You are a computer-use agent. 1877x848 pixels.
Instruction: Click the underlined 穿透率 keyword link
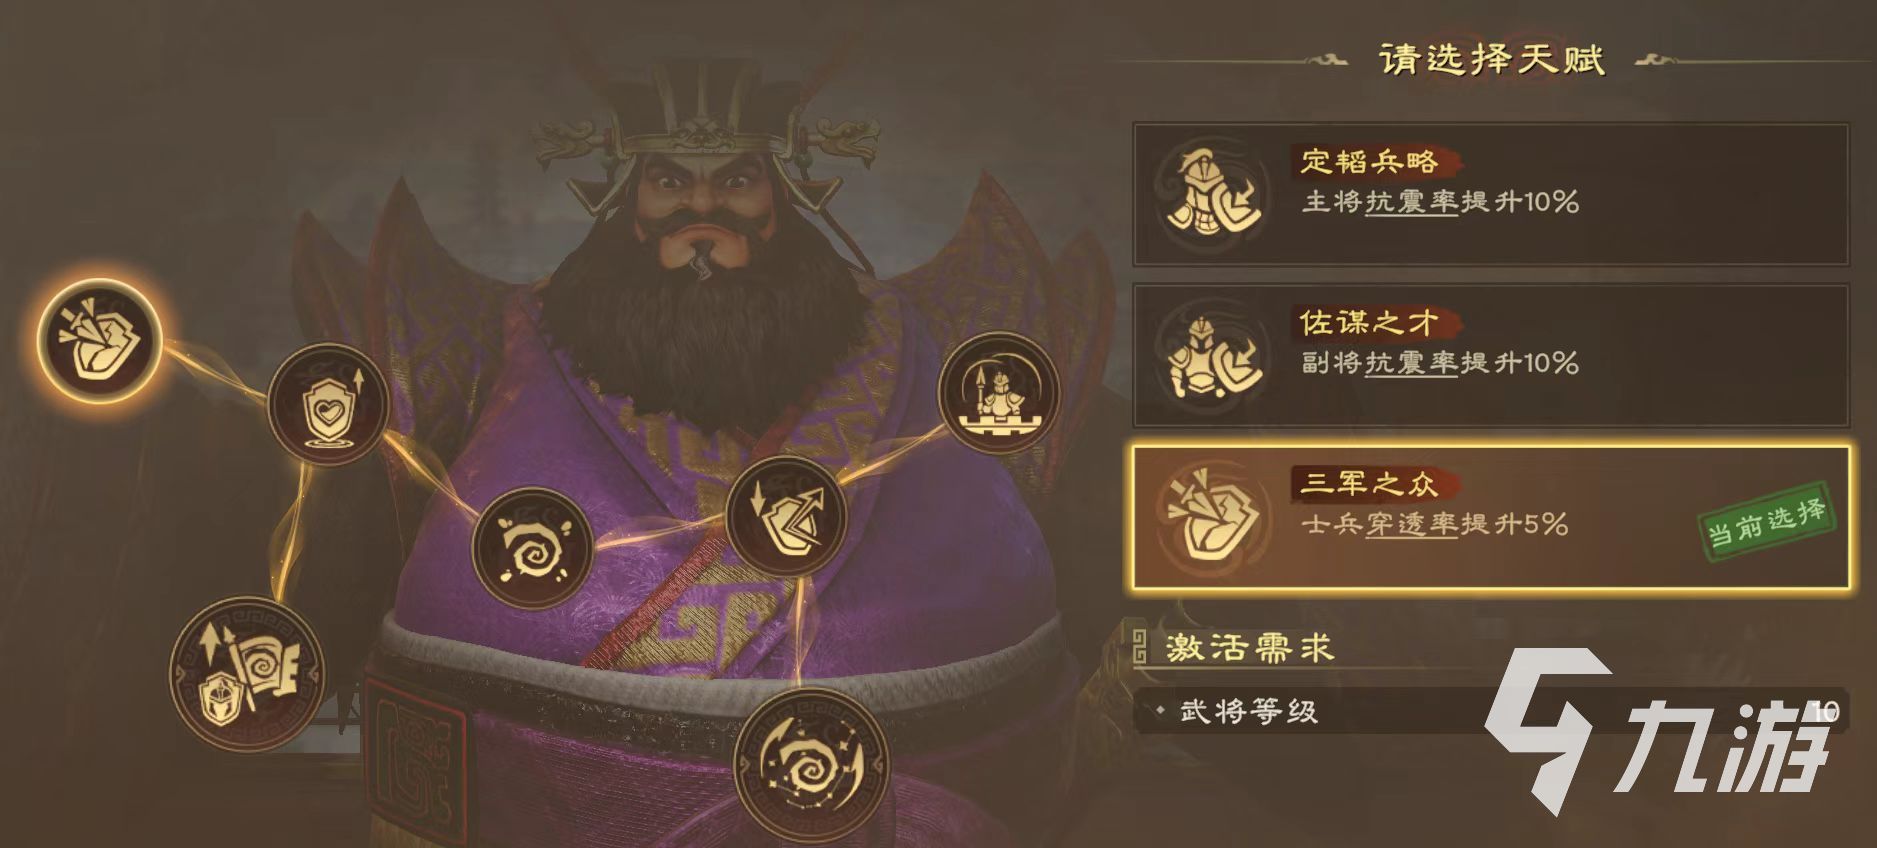[x=1411, y=525]
